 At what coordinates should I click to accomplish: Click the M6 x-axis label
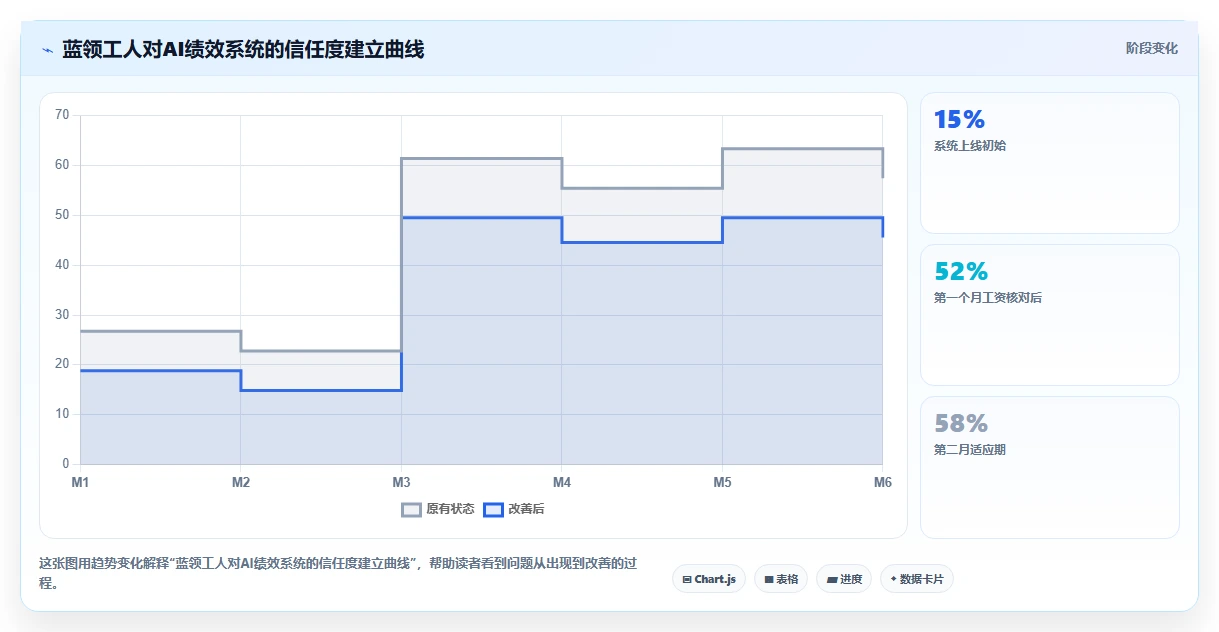click(883, 483)
